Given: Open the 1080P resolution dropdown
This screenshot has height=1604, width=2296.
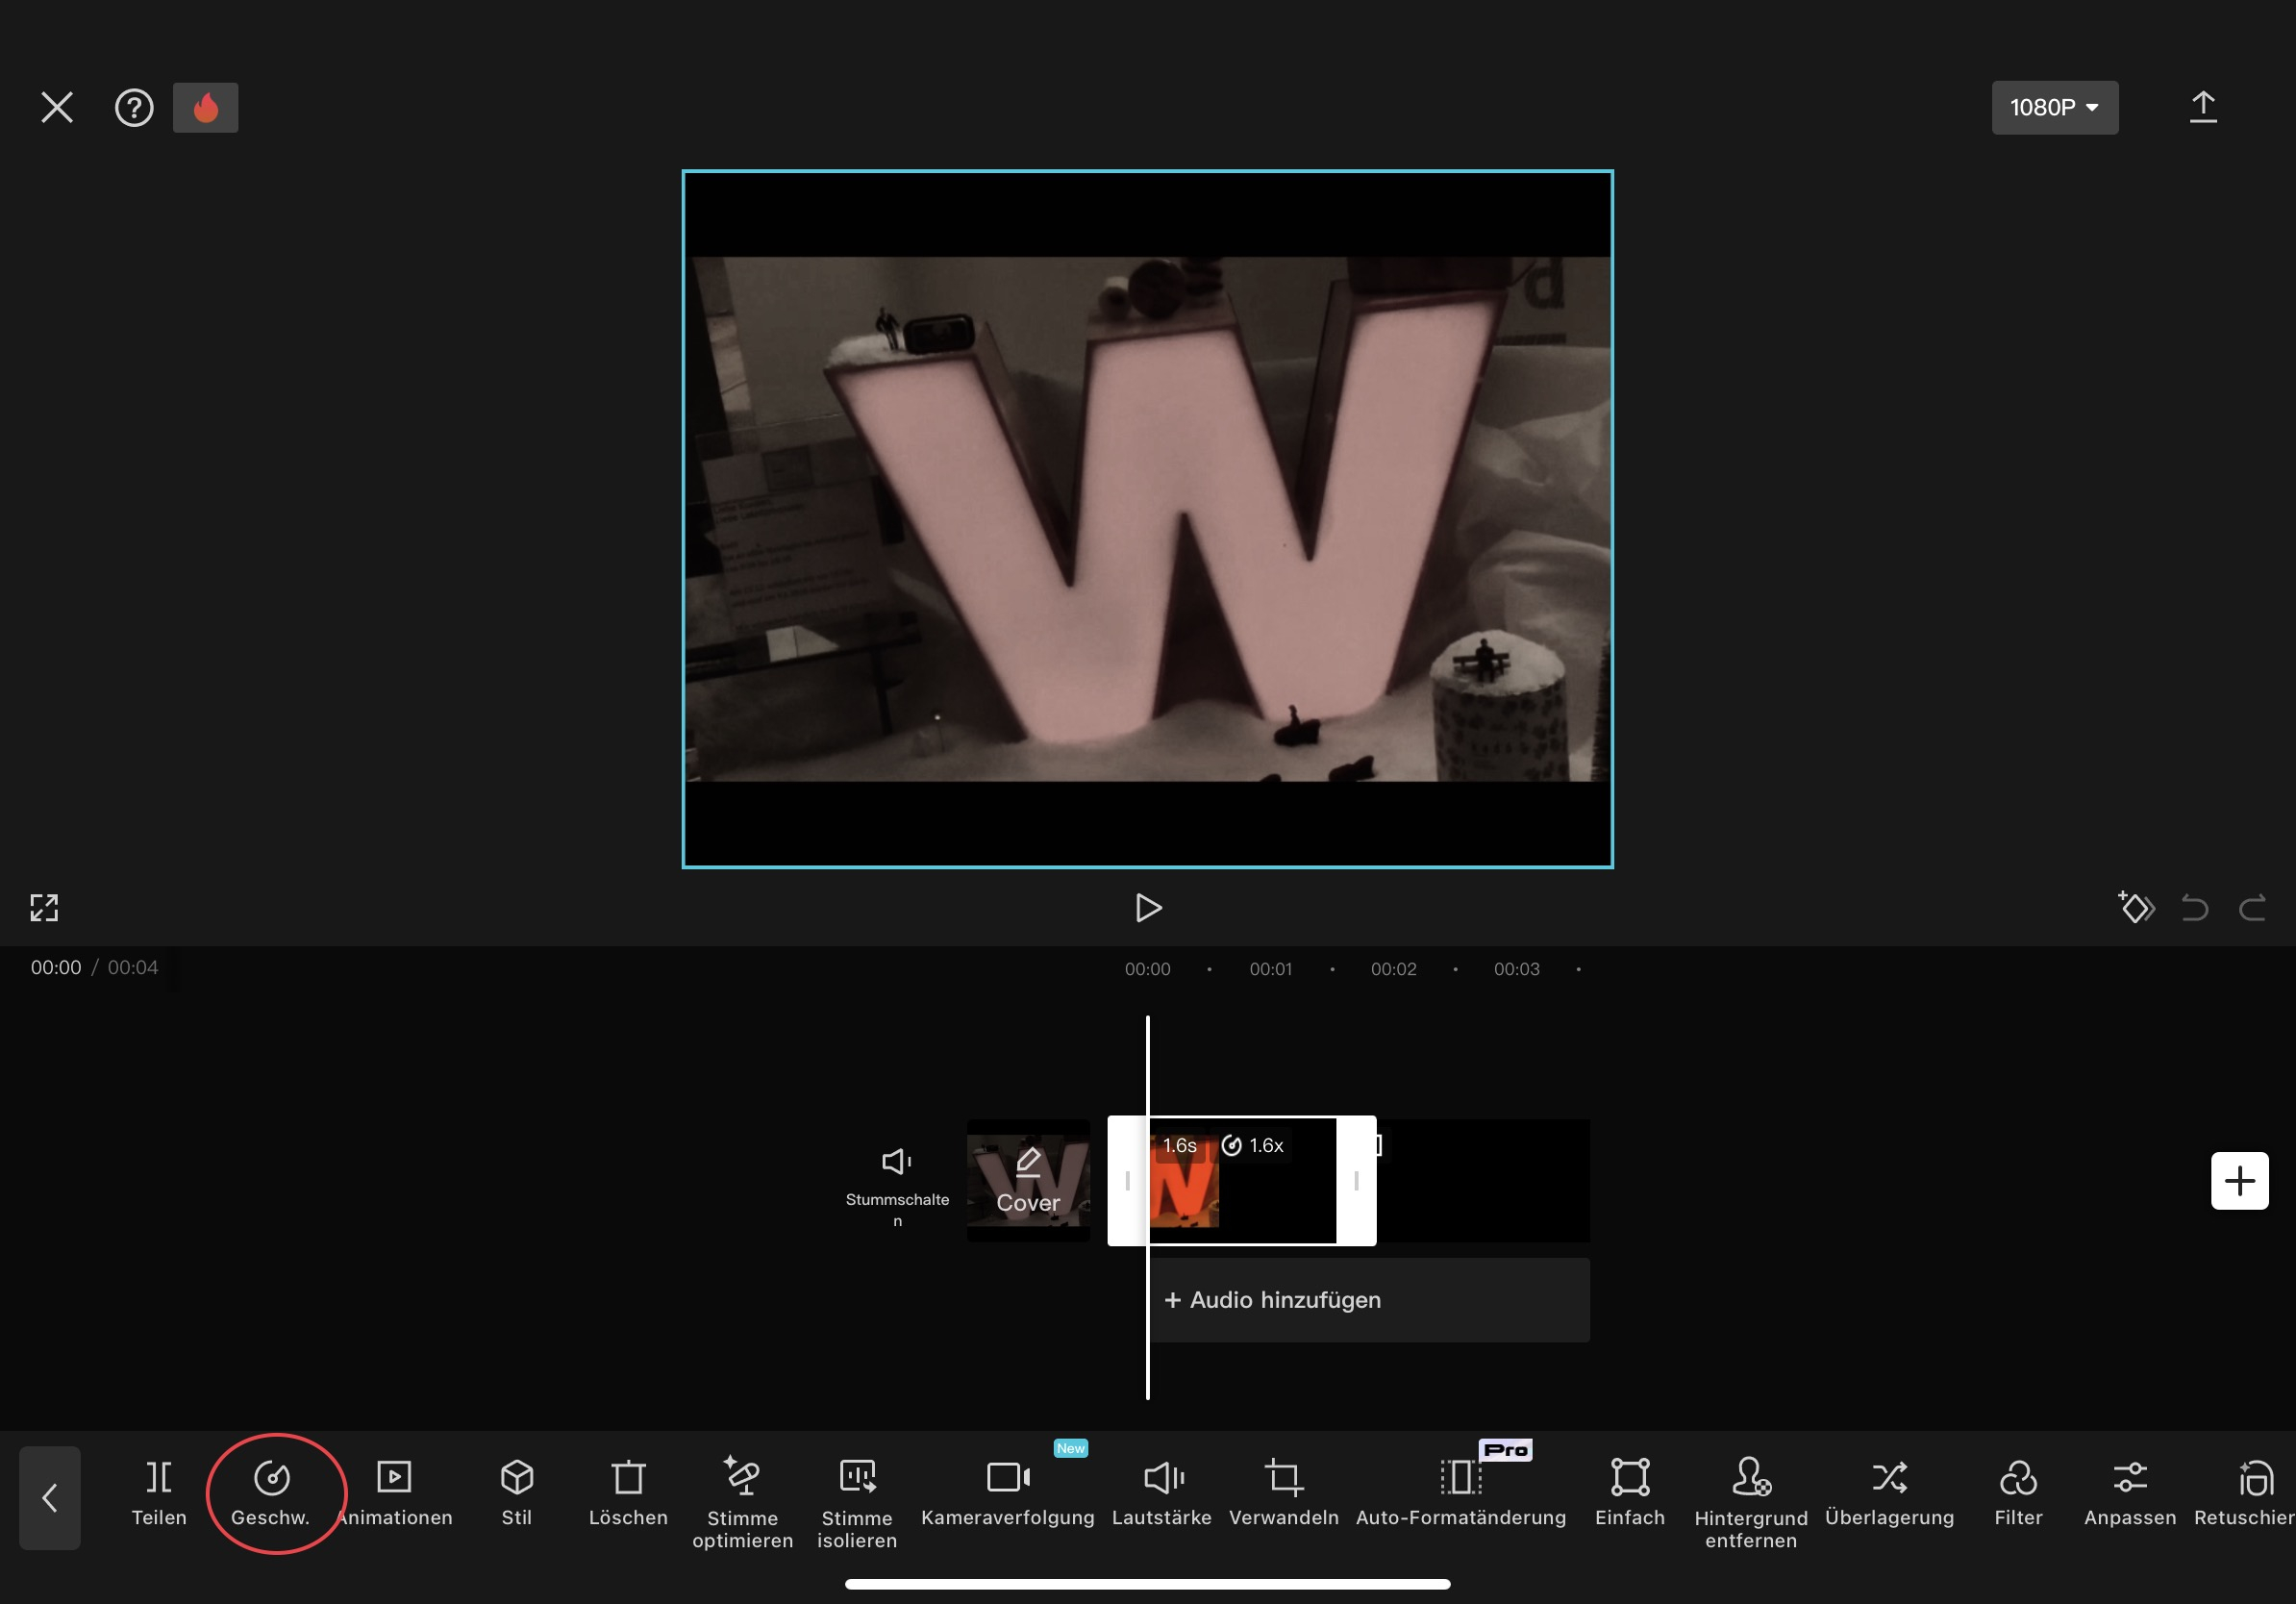Looking at the screenshot, I should click(x=2054, y=108).
